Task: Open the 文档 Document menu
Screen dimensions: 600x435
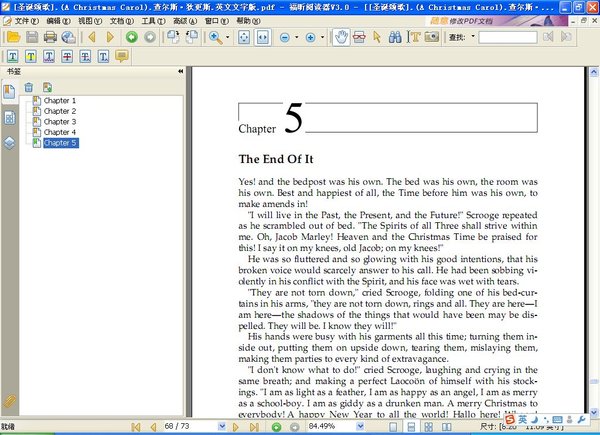Action: point(122,21)
